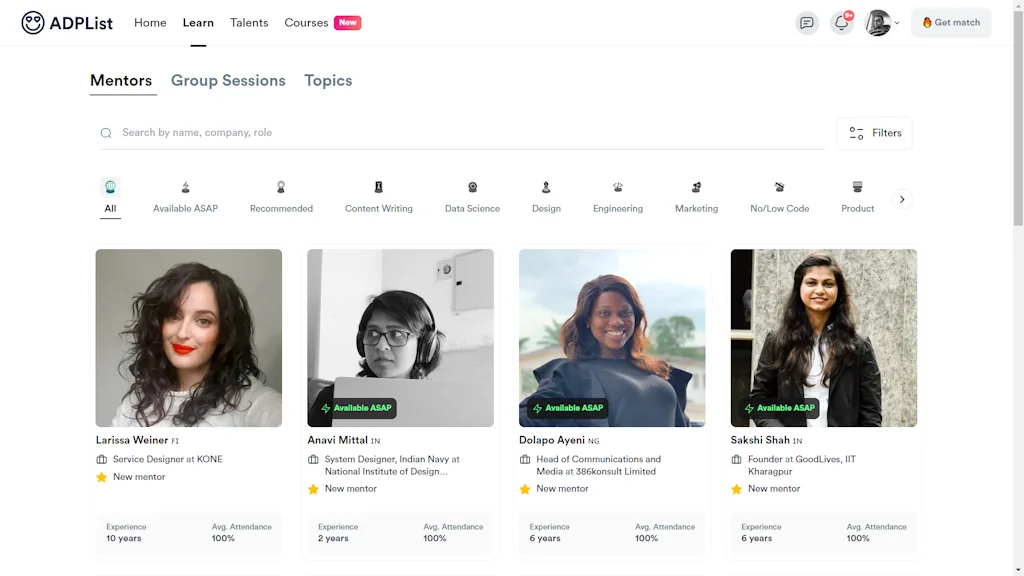
Task: Filter by Recommended mentors category
Action: pyautogui.click(x=281, y=187)
